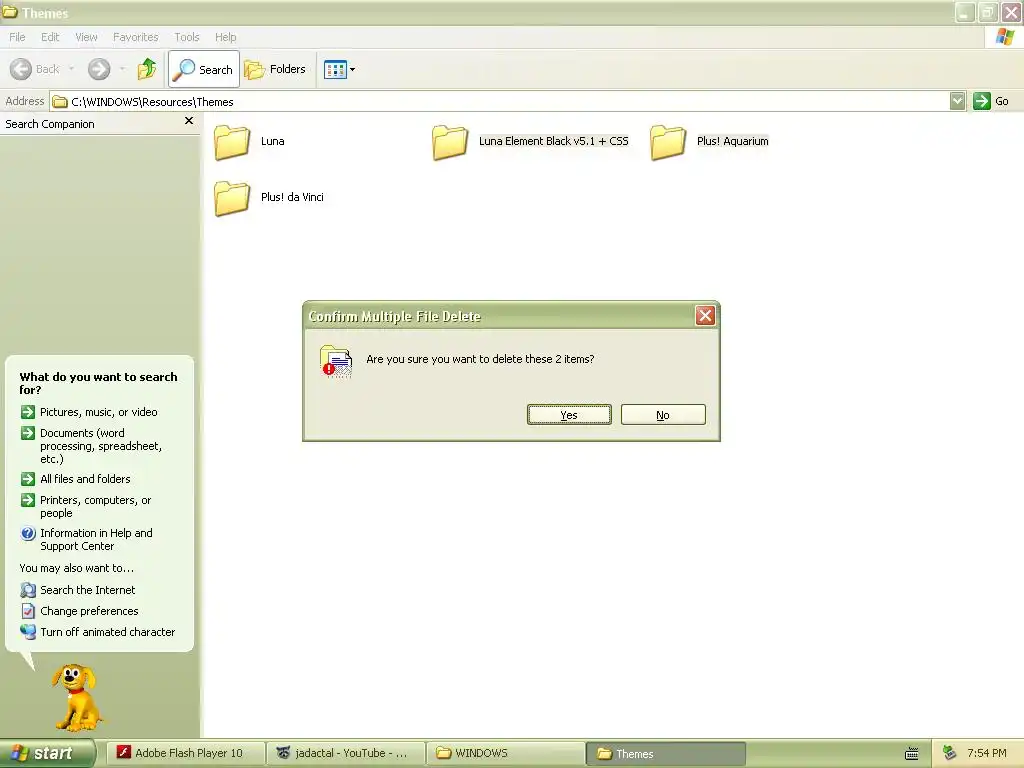Click the Search the Internet icon
Screen dimensions: 1024x768
coord(27,590)
